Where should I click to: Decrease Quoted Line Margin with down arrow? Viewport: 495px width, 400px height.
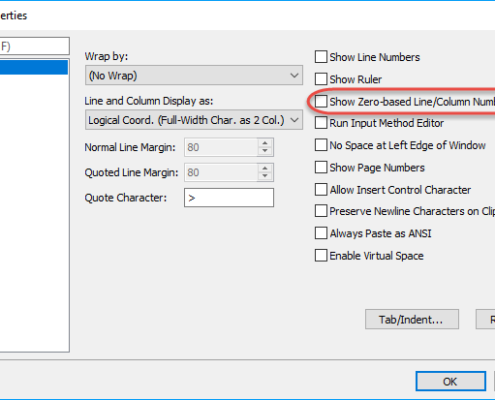(265, 176)
